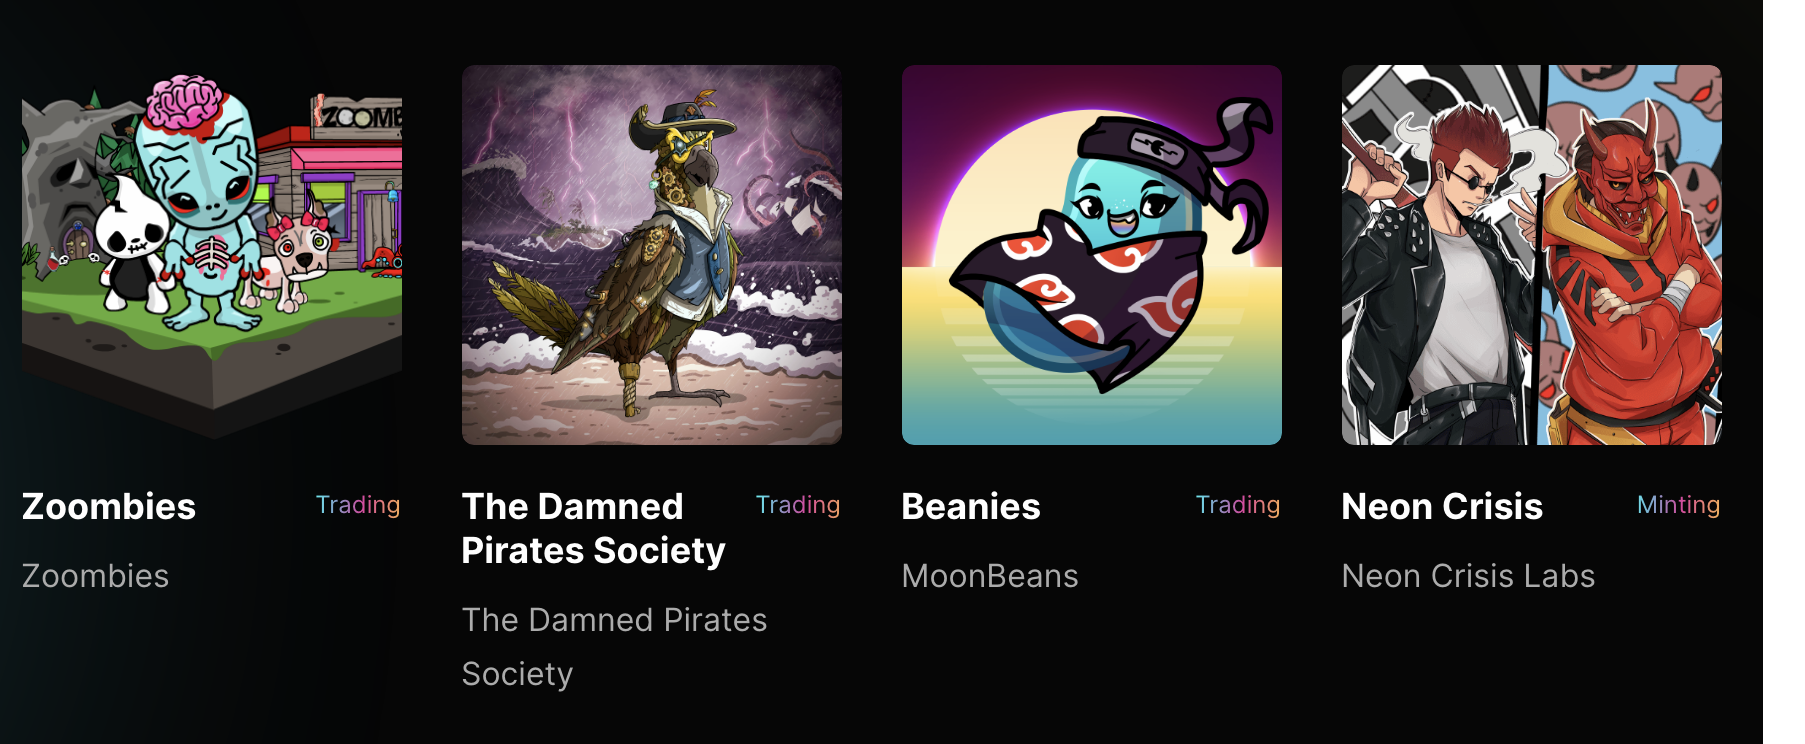The width and height of the screenshot is (1805, 744).
Task: Open The Damned Pirates Society parrot artwork
Action: click(x=652, y=255)
